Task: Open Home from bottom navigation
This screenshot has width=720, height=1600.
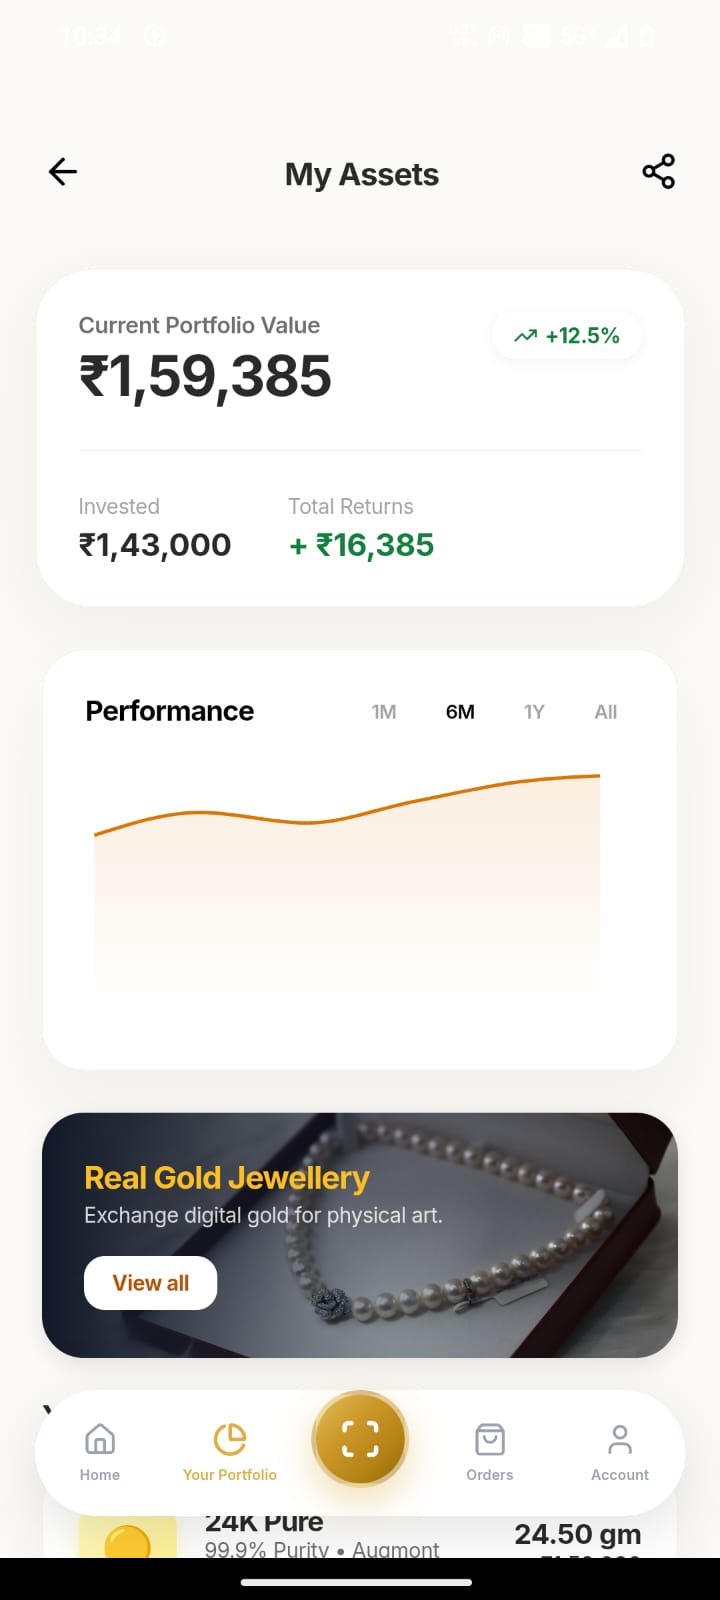Action: [100, 1450]
